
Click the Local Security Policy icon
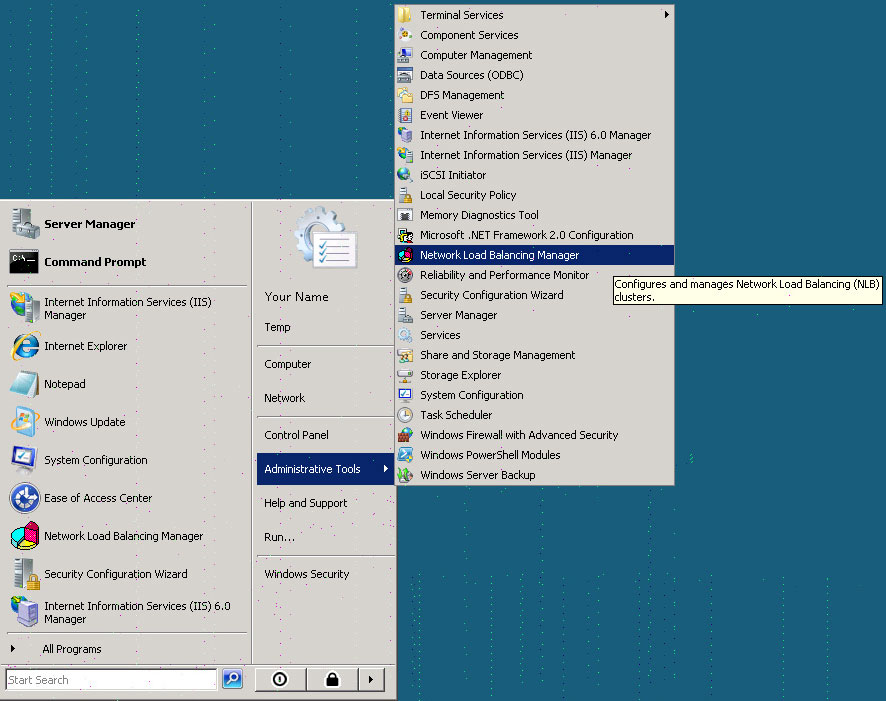pyautogui.click(x=405, y=195)
